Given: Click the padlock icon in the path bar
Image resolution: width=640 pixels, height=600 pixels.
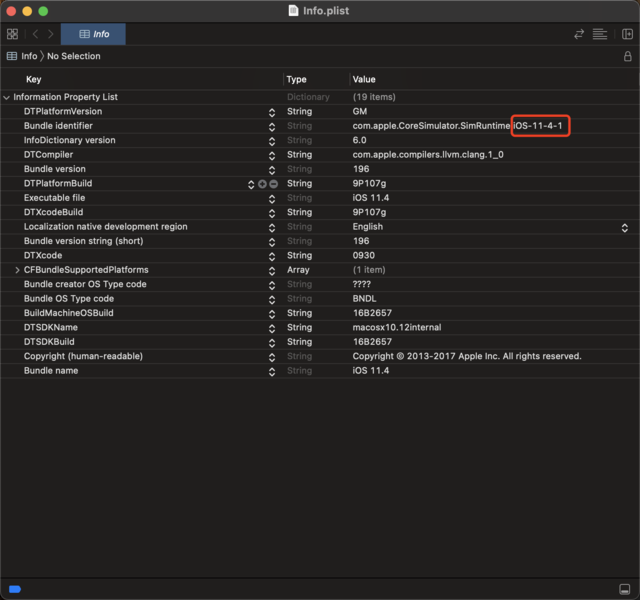Looking at the screenshot, I should 627,57.
